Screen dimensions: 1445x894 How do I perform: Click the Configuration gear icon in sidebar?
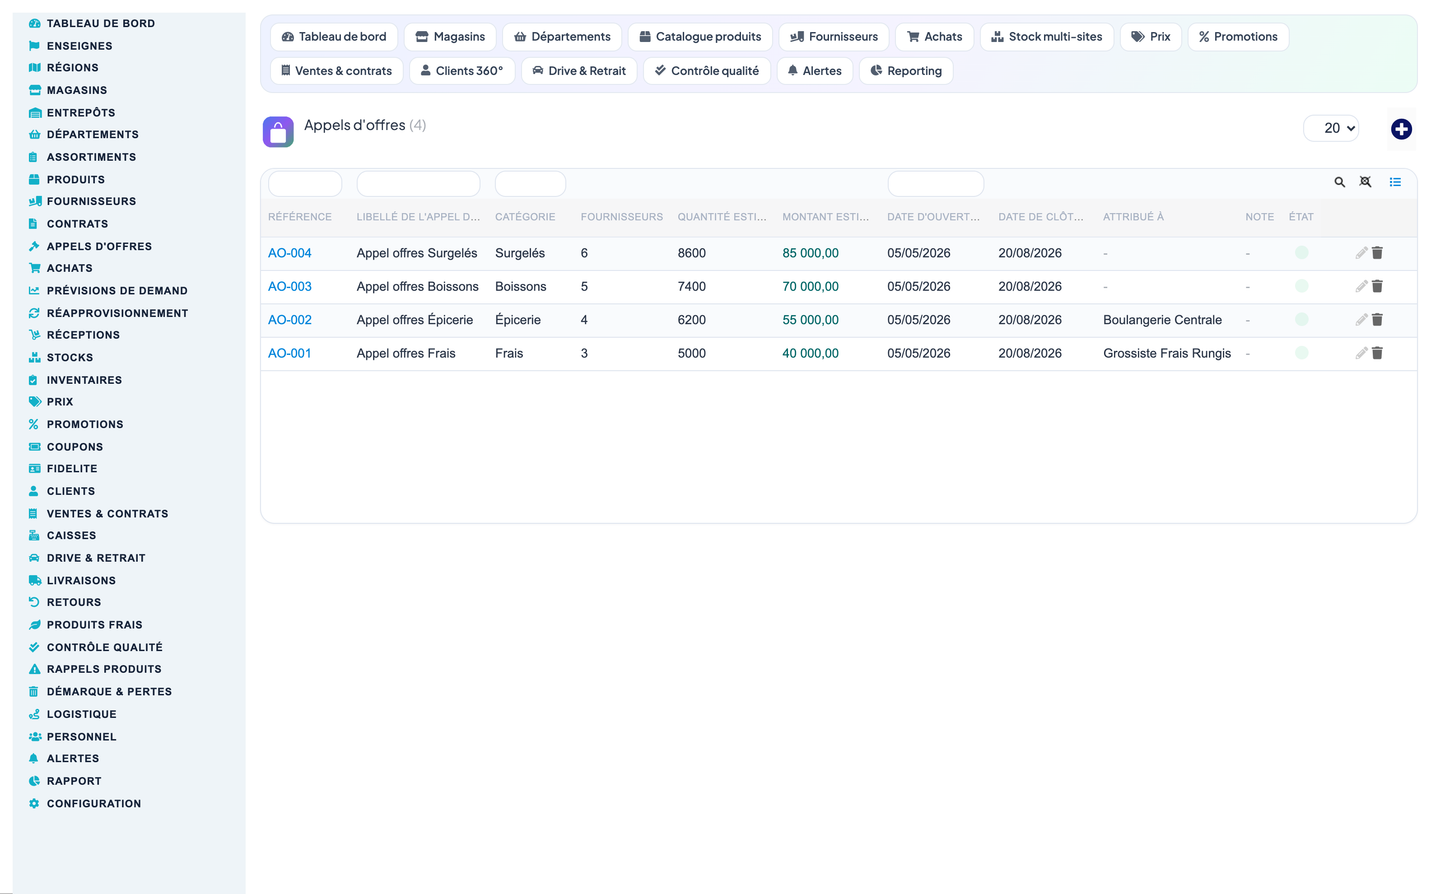tap(34, 803)
